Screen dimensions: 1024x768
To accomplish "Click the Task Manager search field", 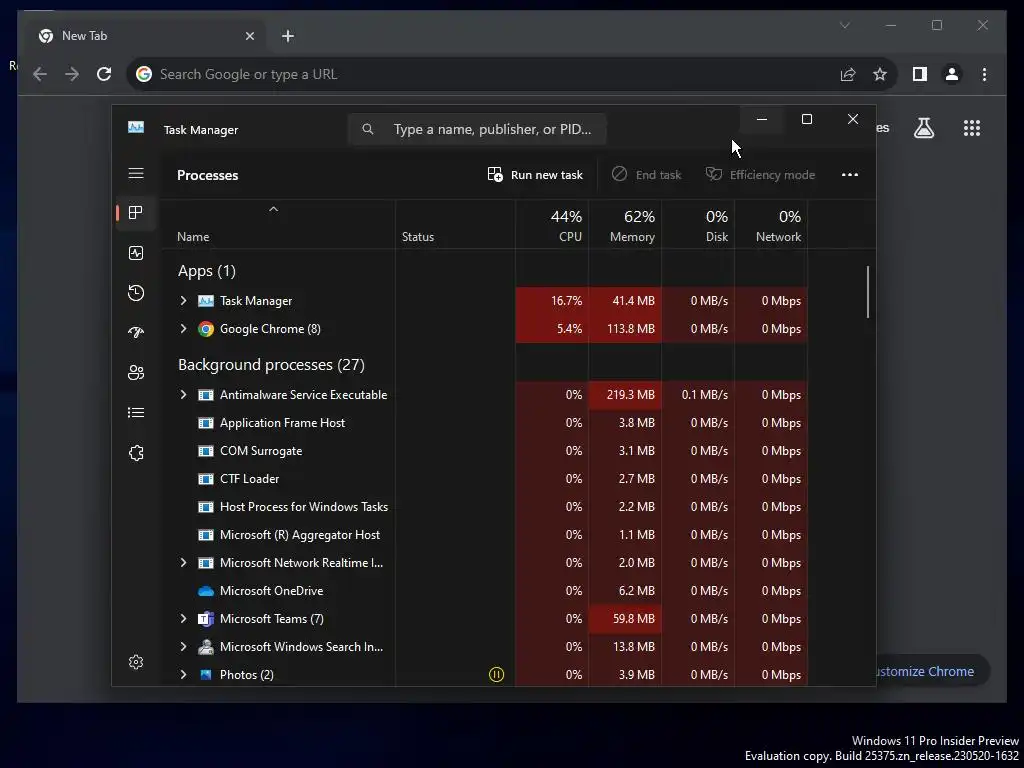I will [477, 129].
